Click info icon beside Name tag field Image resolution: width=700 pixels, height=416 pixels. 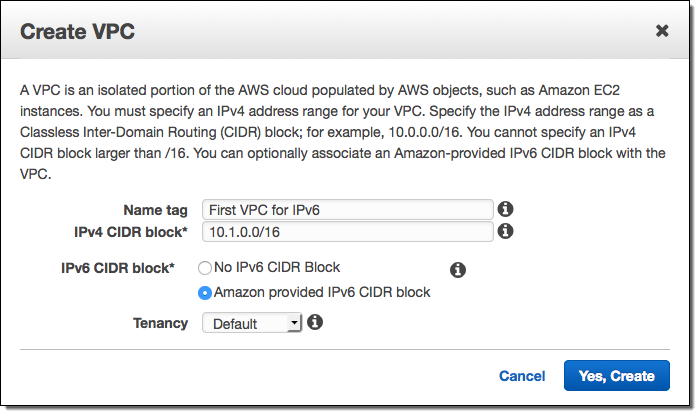click(505, 209)
